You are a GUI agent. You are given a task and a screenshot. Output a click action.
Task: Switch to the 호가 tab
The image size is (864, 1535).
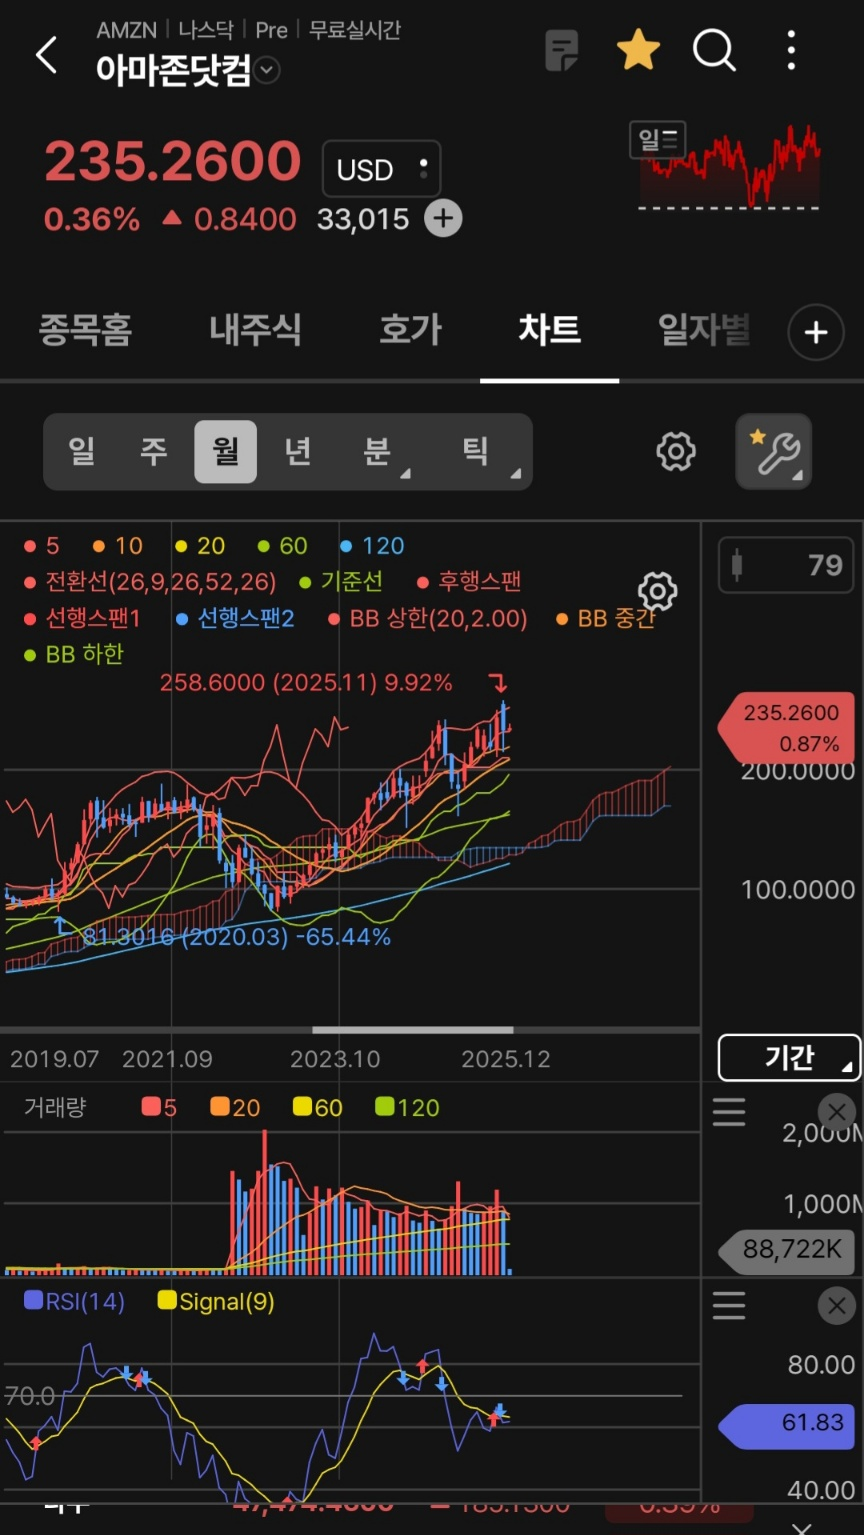410,329
